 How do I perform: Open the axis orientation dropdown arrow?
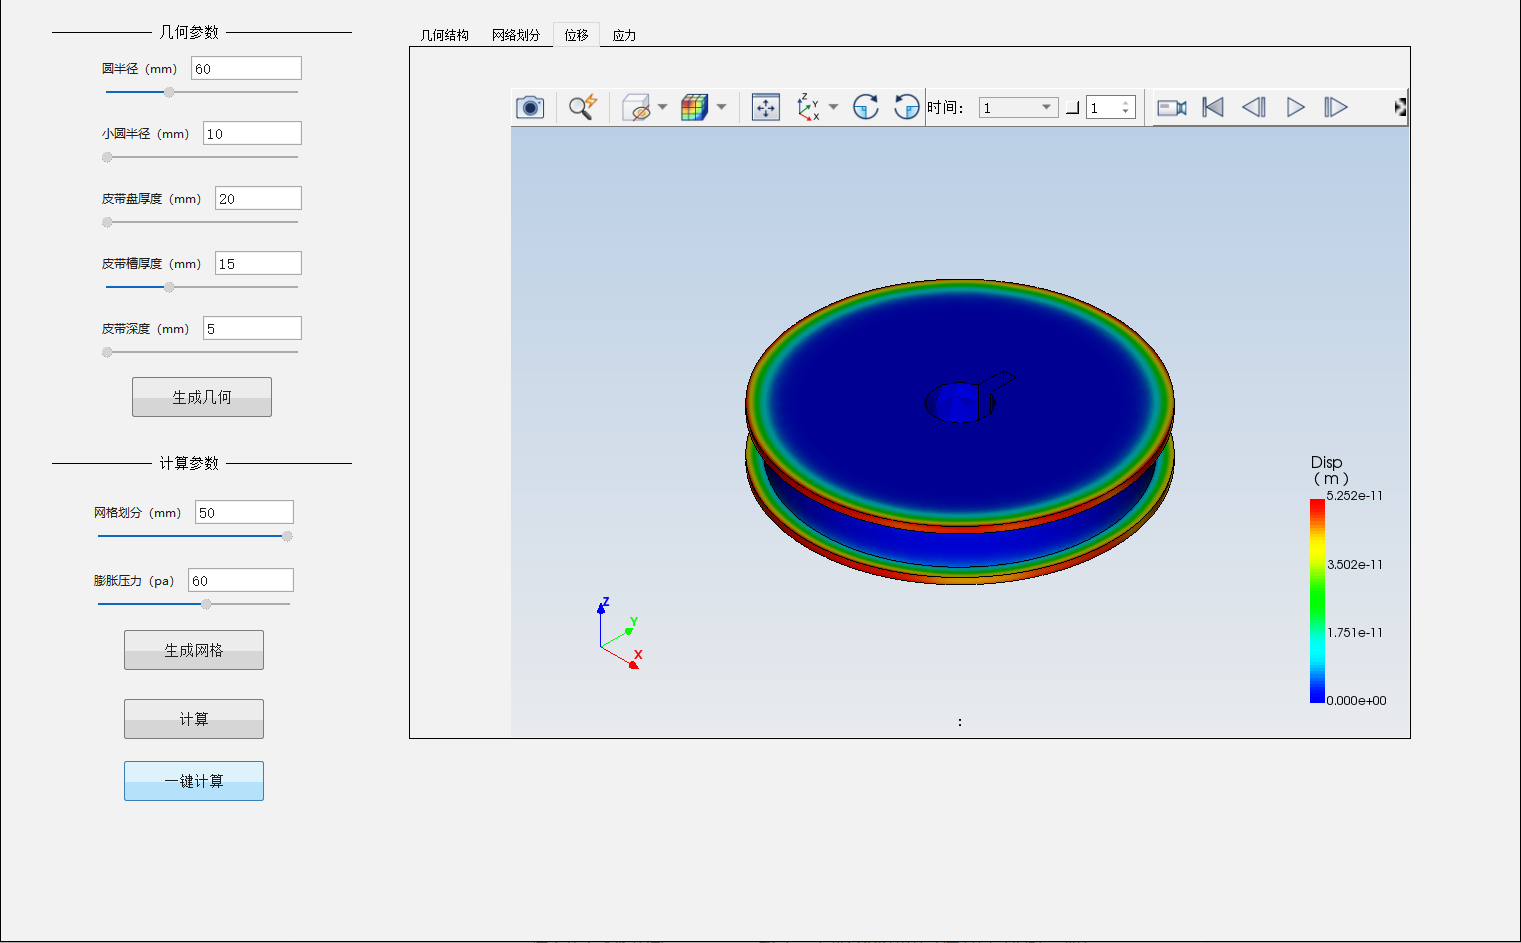coord(833,107)
